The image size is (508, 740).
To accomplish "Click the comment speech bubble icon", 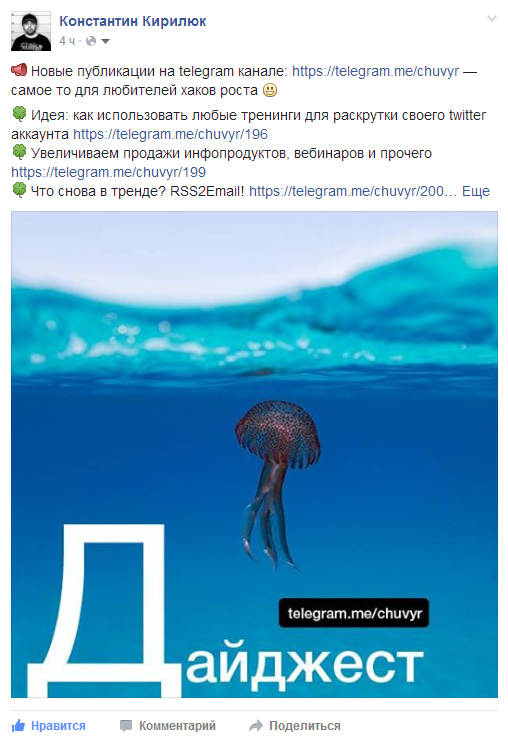I will 126,726.
